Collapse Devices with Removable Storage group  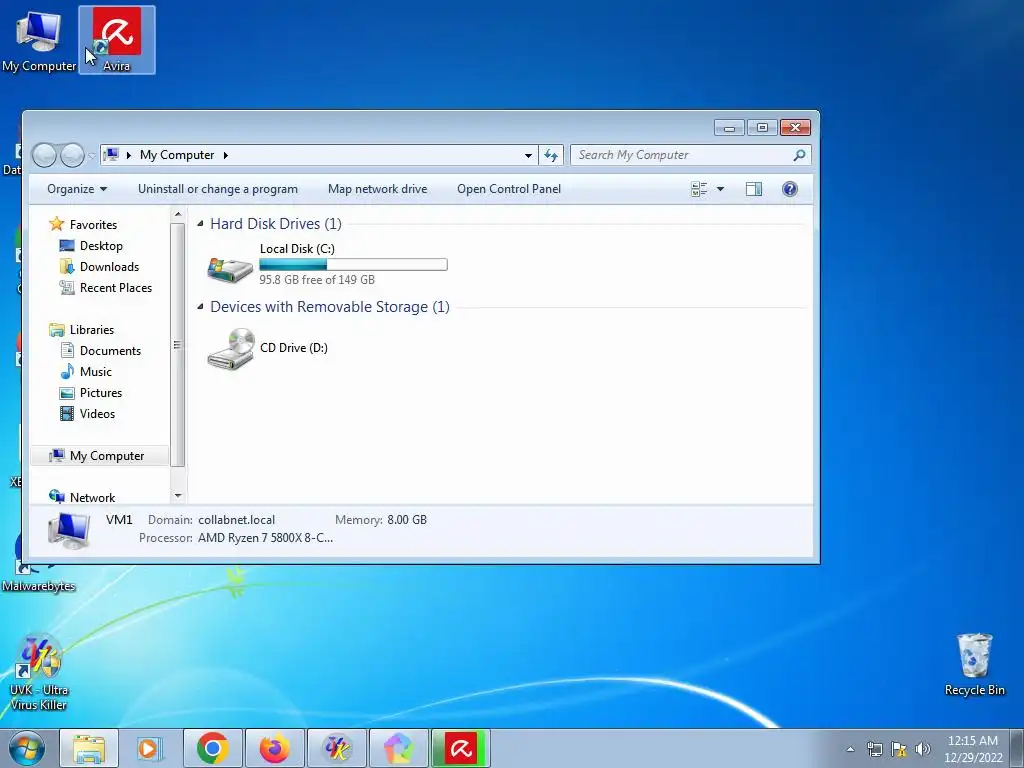click(x=200, y=307)
